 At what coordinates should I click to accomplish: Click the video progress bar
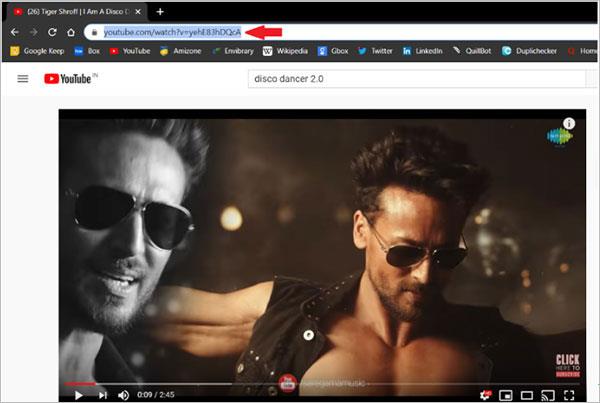(321, 383)
